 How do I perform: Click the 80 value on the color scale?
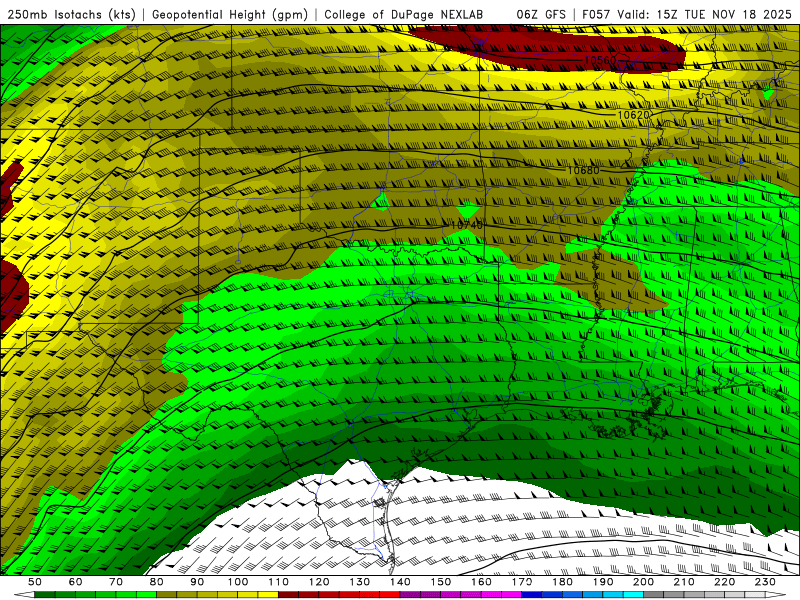157,582
